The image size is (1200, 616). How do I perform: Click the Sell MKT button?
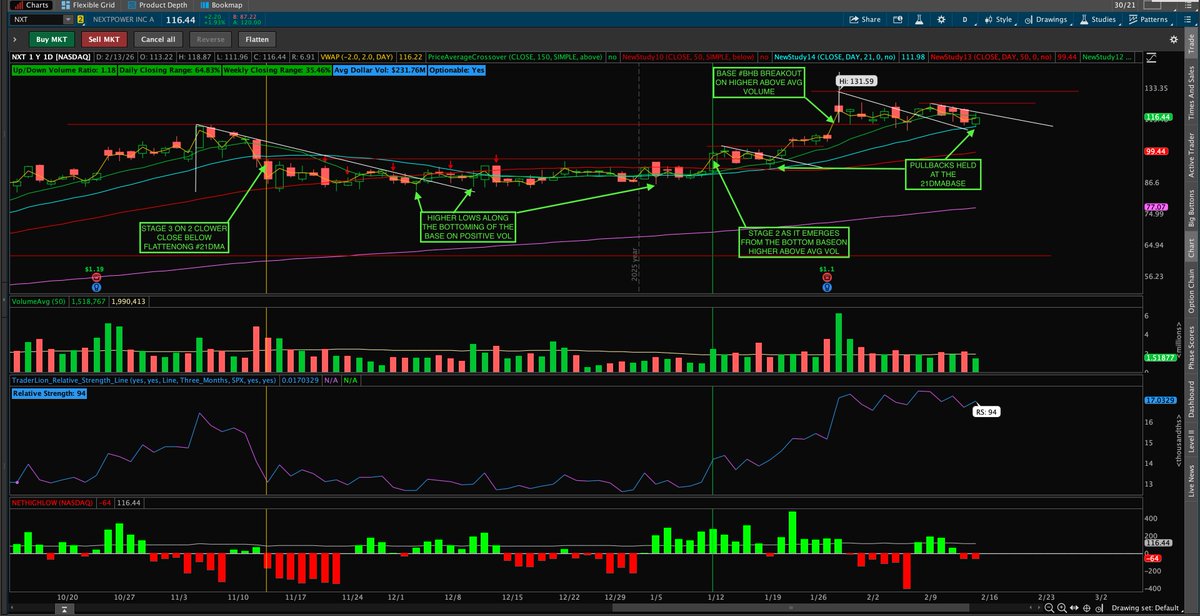click(x=104, y=39)
